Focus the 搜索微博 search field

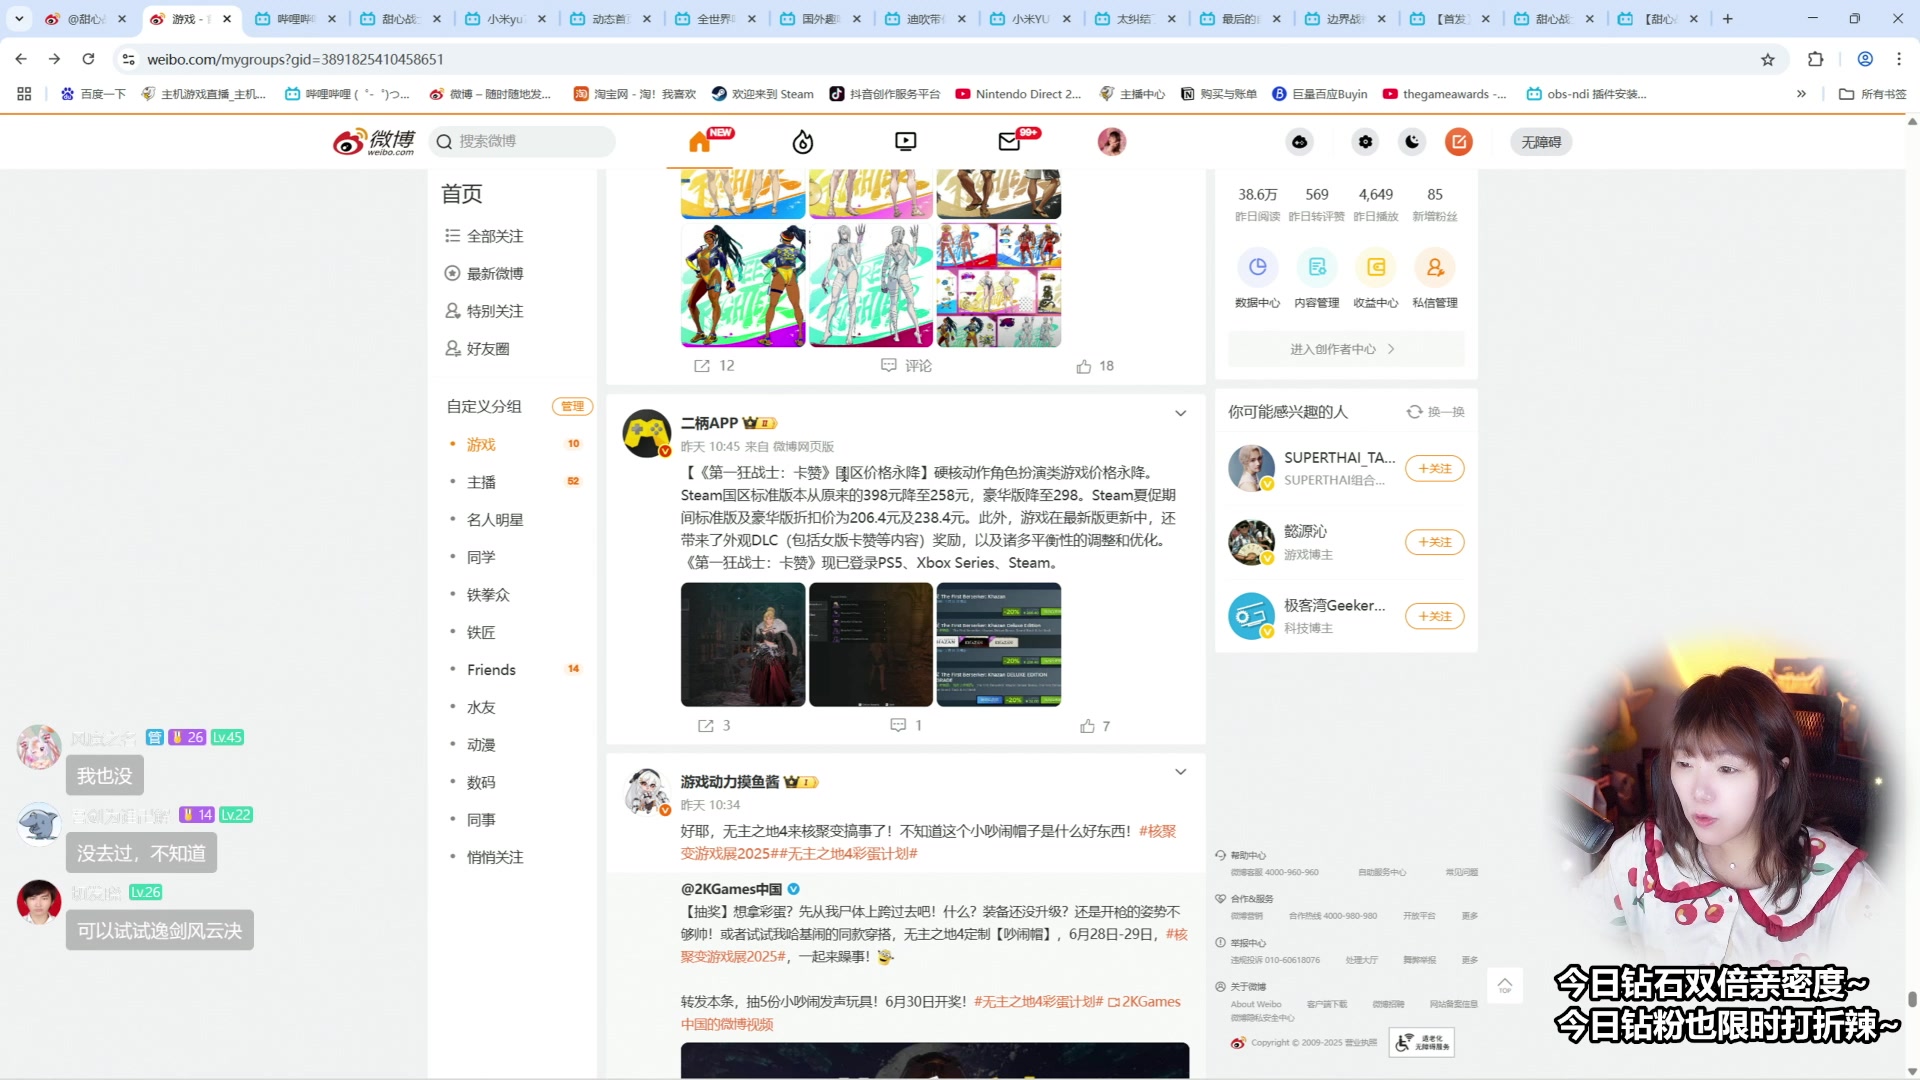coord(522,142)
